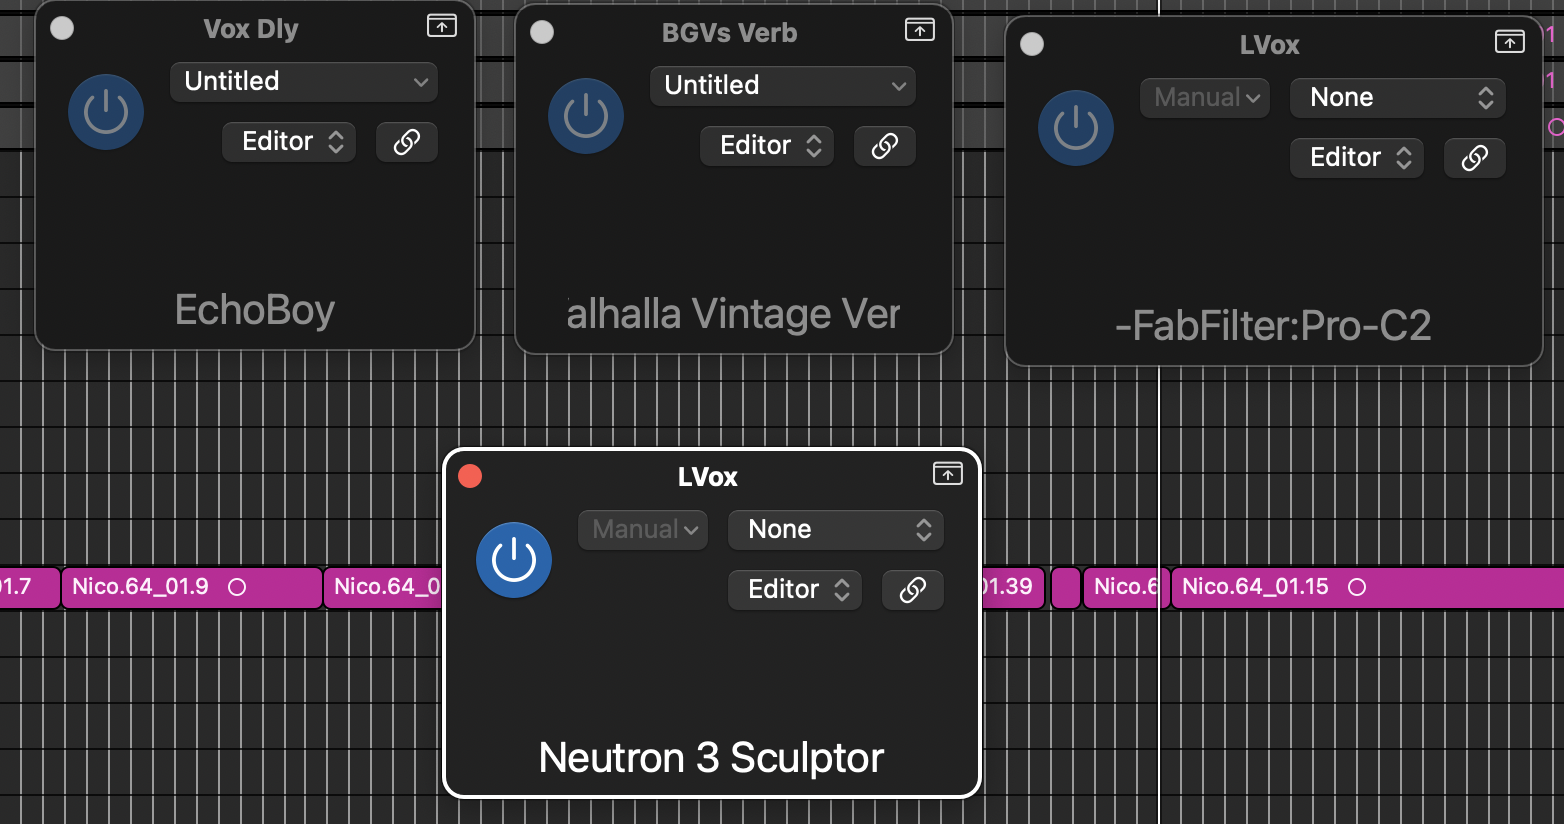Open the Untitled preset menu in Vox Dly
1564x824 pixels.
(x=304, y=82)
